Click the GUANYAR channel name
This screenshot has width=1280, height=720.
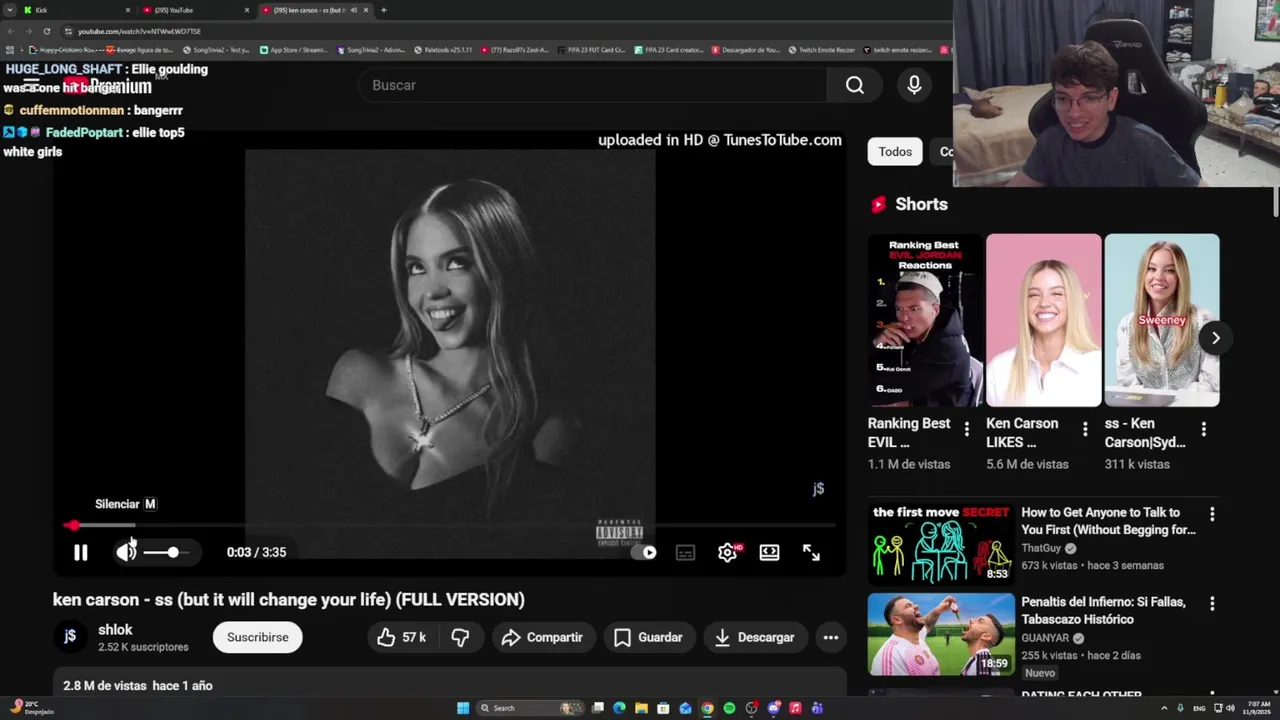pos(1045,638)
